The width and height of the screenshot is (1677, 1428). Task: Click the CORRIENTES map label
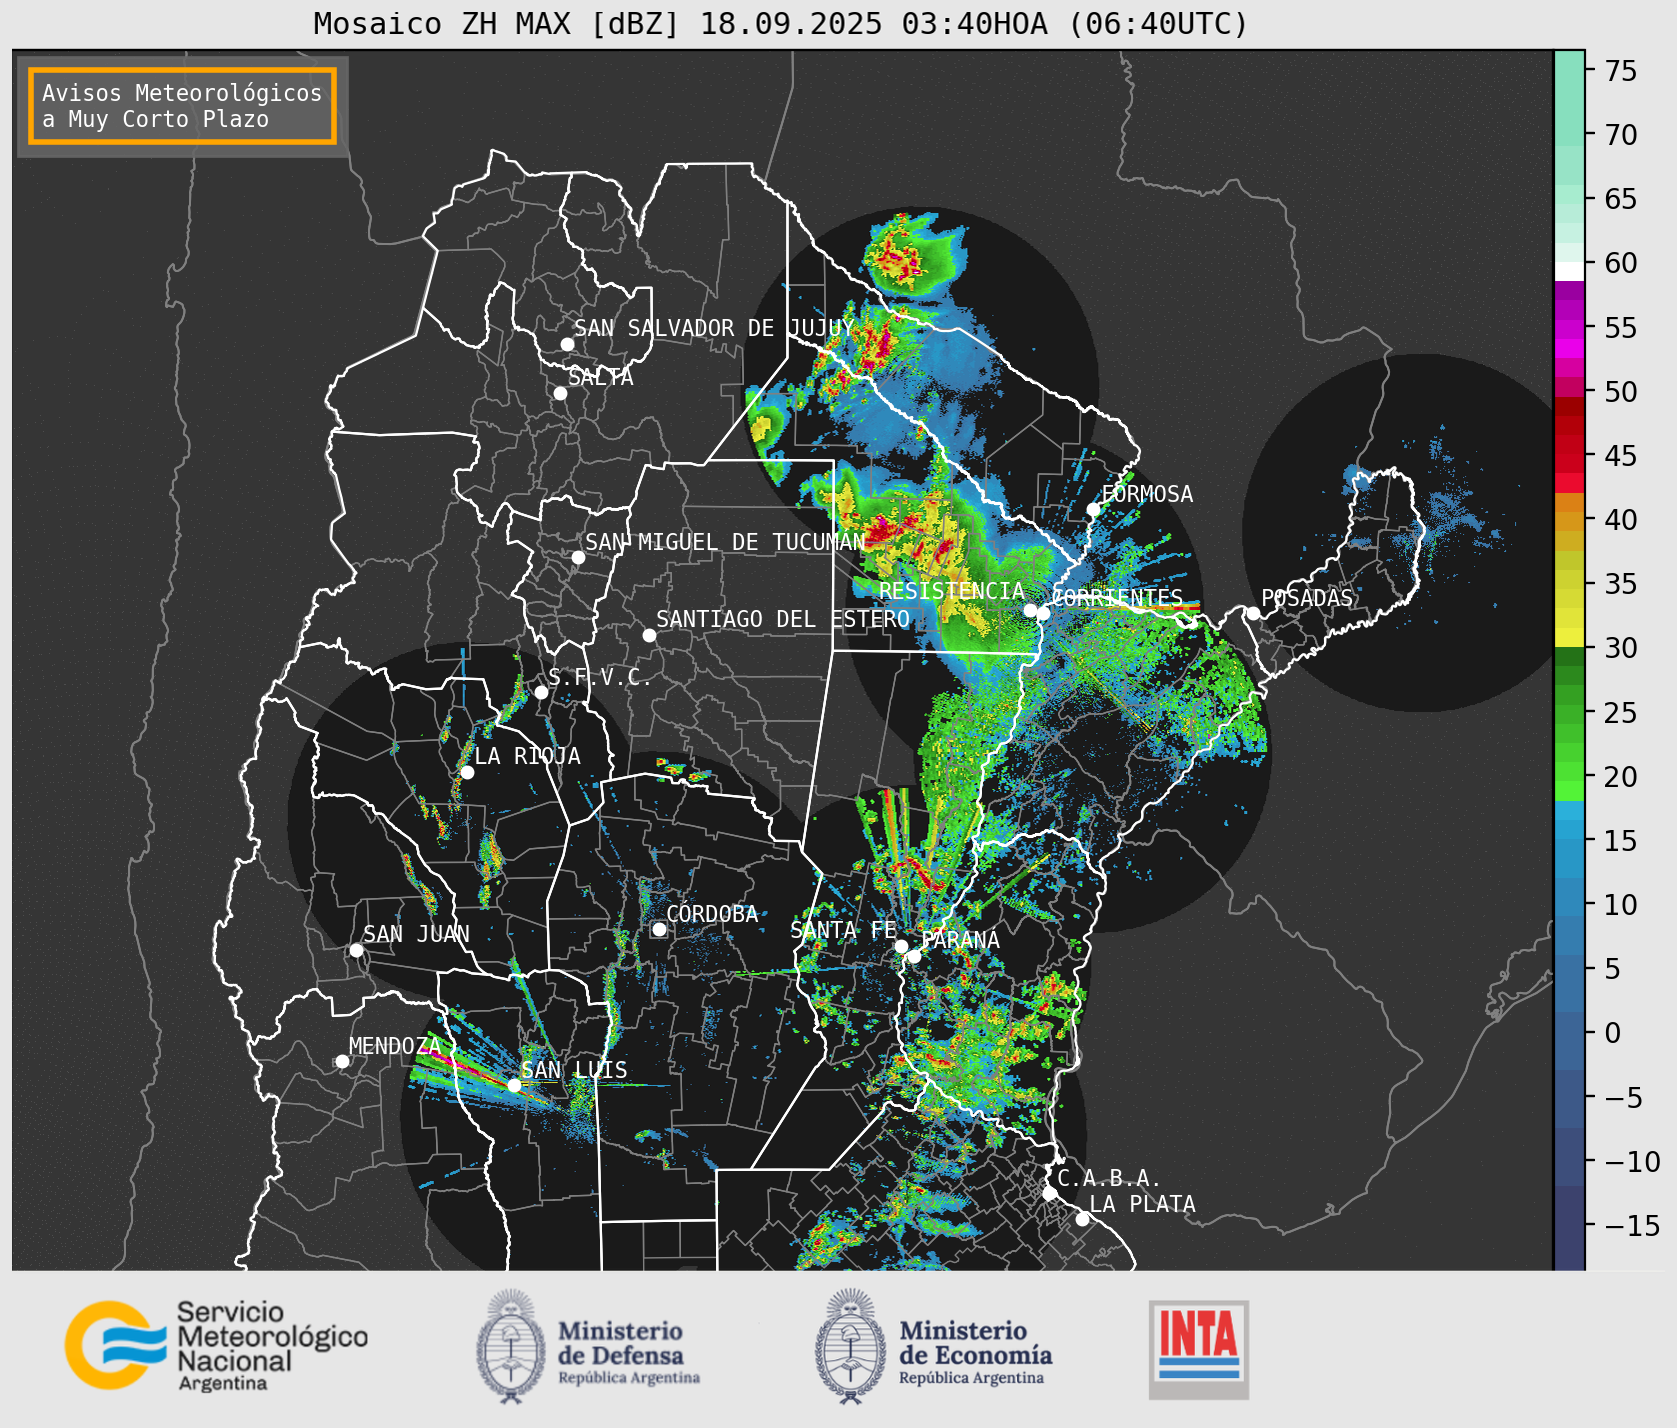pos(1118,598)
